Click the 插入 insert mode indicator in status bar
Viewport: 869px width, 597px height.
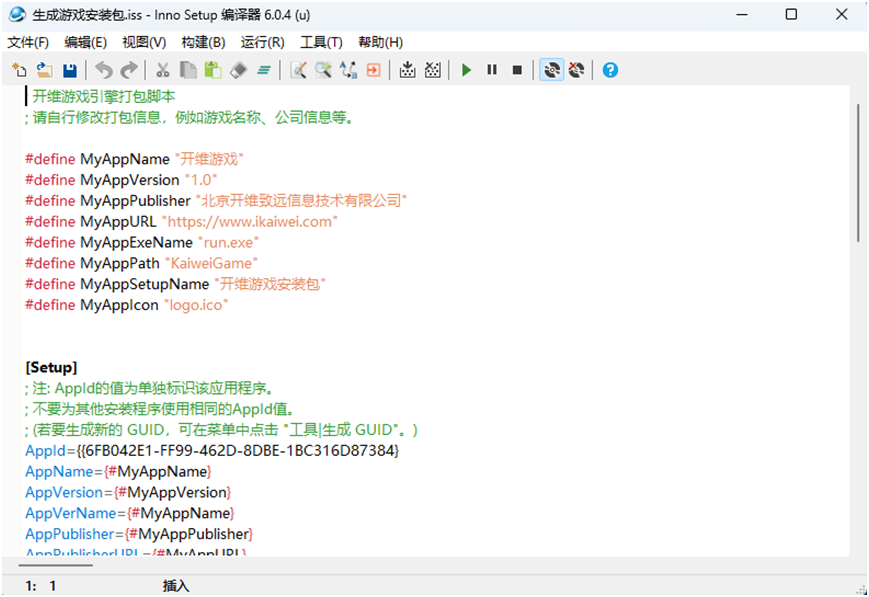click(176, 586)
